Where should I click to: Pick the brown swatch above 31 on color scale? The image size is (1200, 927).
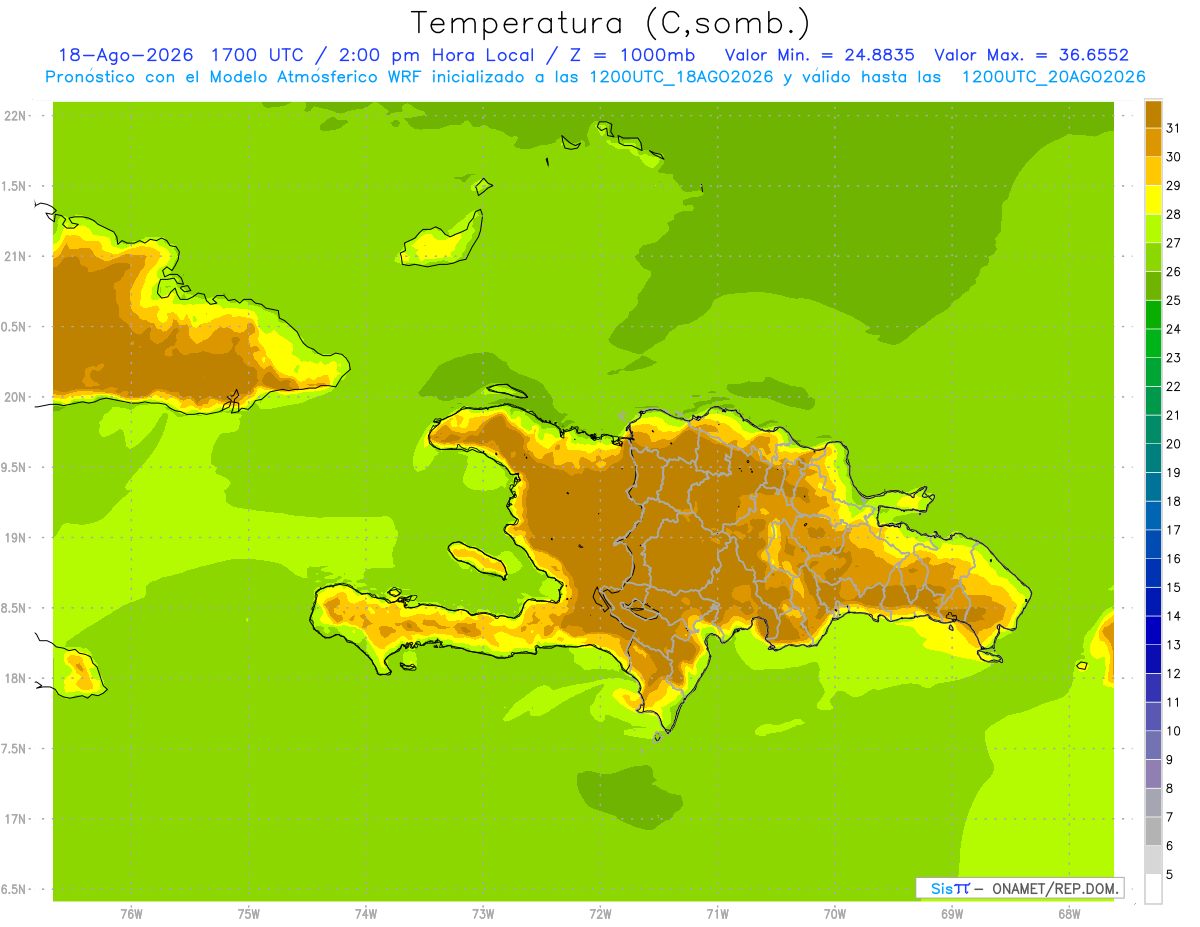1153,115
